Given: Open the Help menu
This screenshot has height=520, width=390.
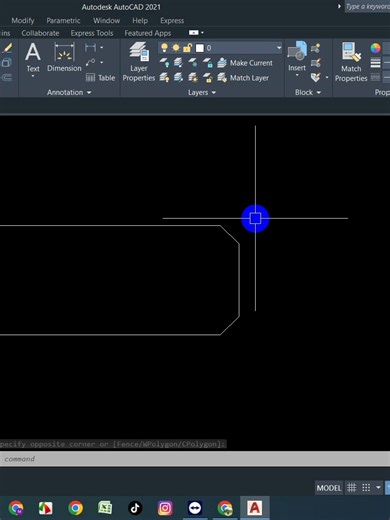Looking at the screenshot, I should 140,21.
